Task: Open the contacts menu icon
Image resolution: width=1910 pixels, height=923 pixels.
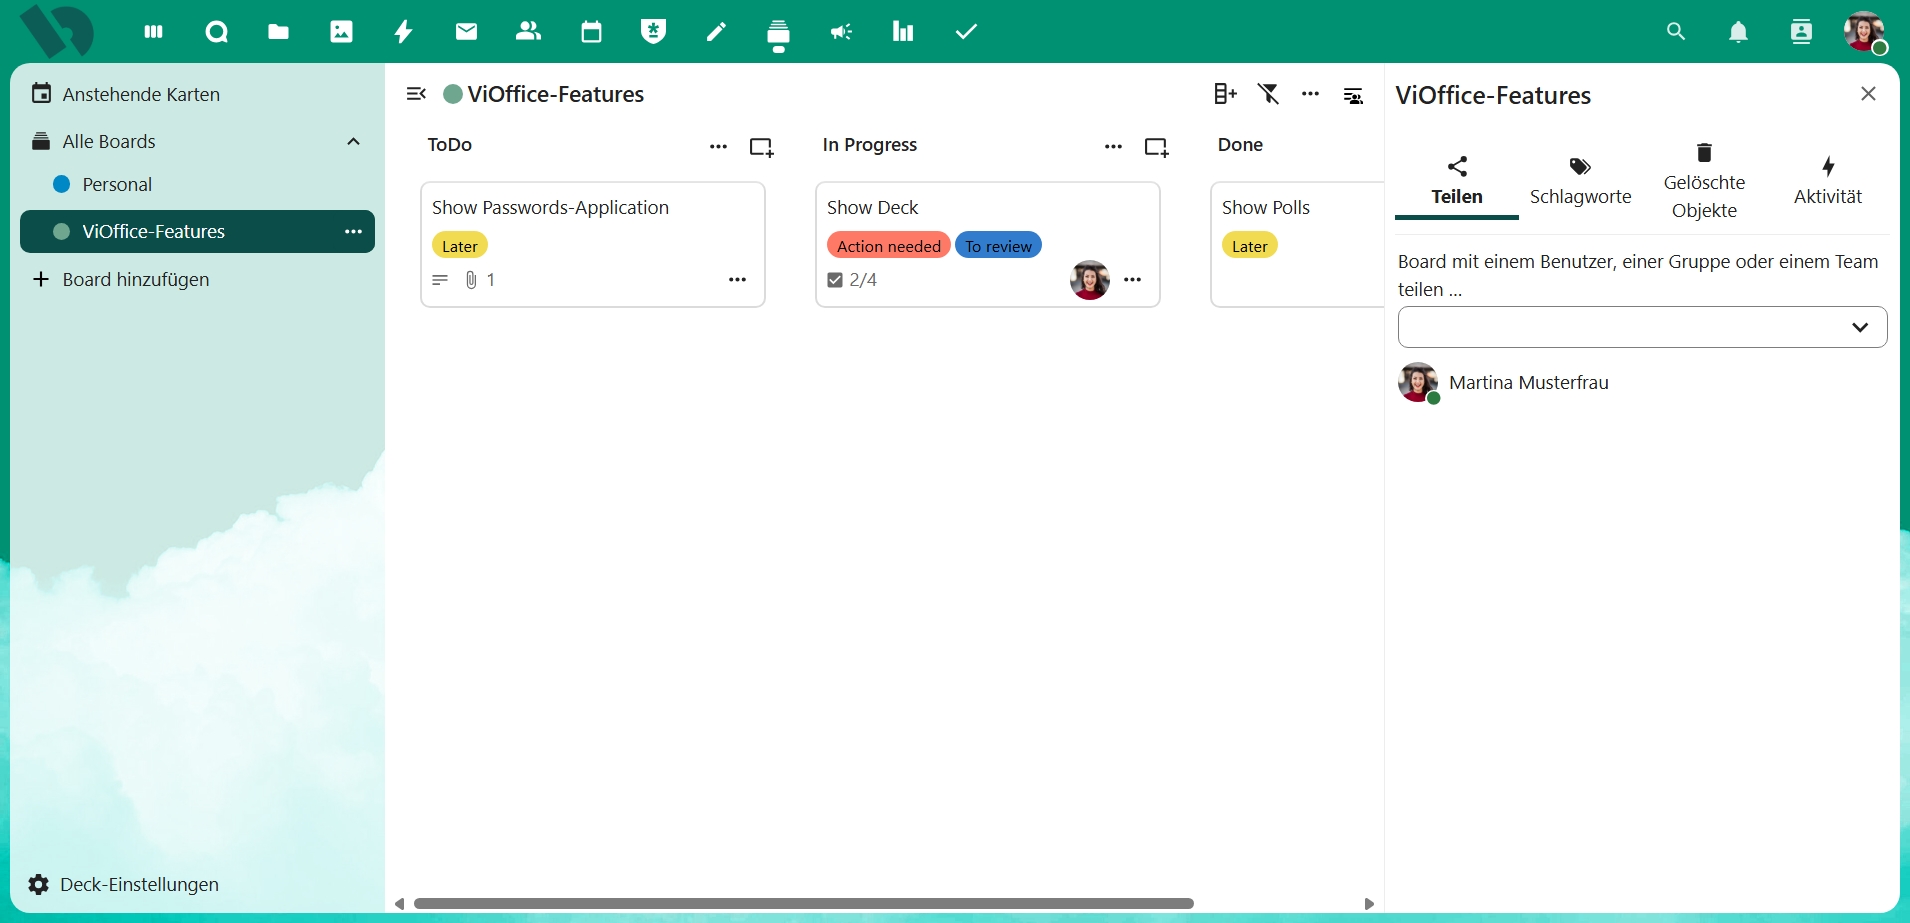Action: 1801,32
